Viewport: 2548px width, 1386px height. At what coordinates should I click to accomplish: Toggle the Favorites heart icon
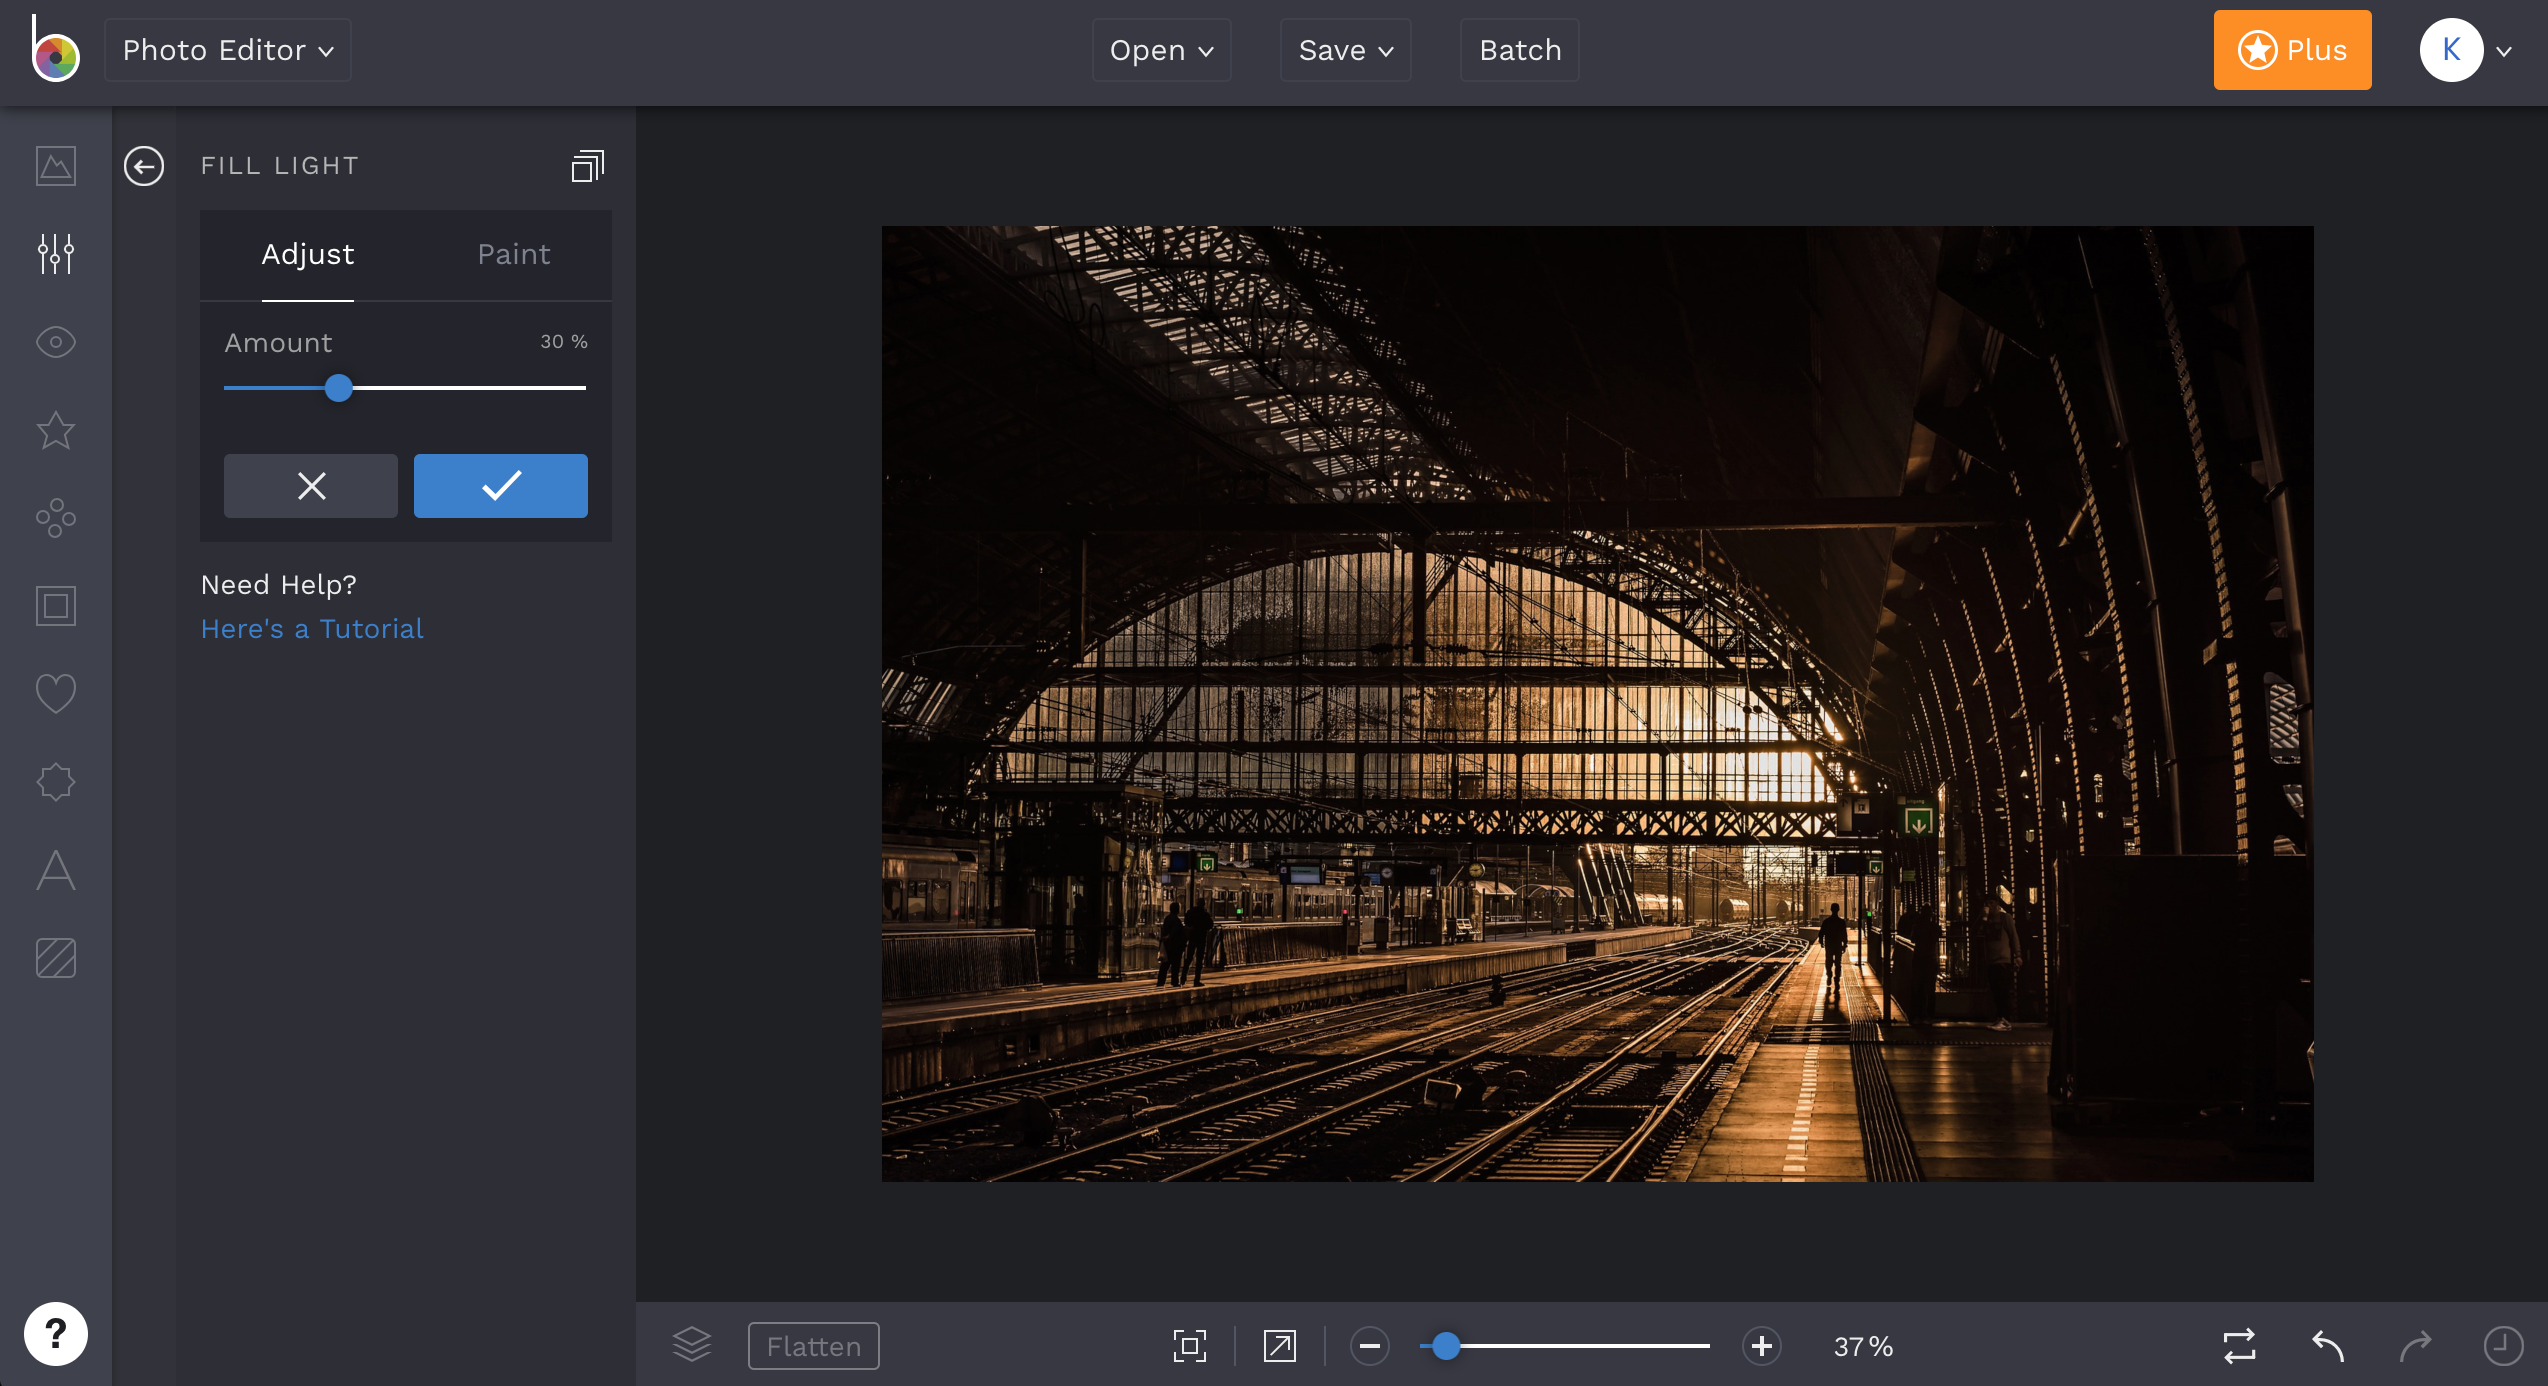[56, 693]
